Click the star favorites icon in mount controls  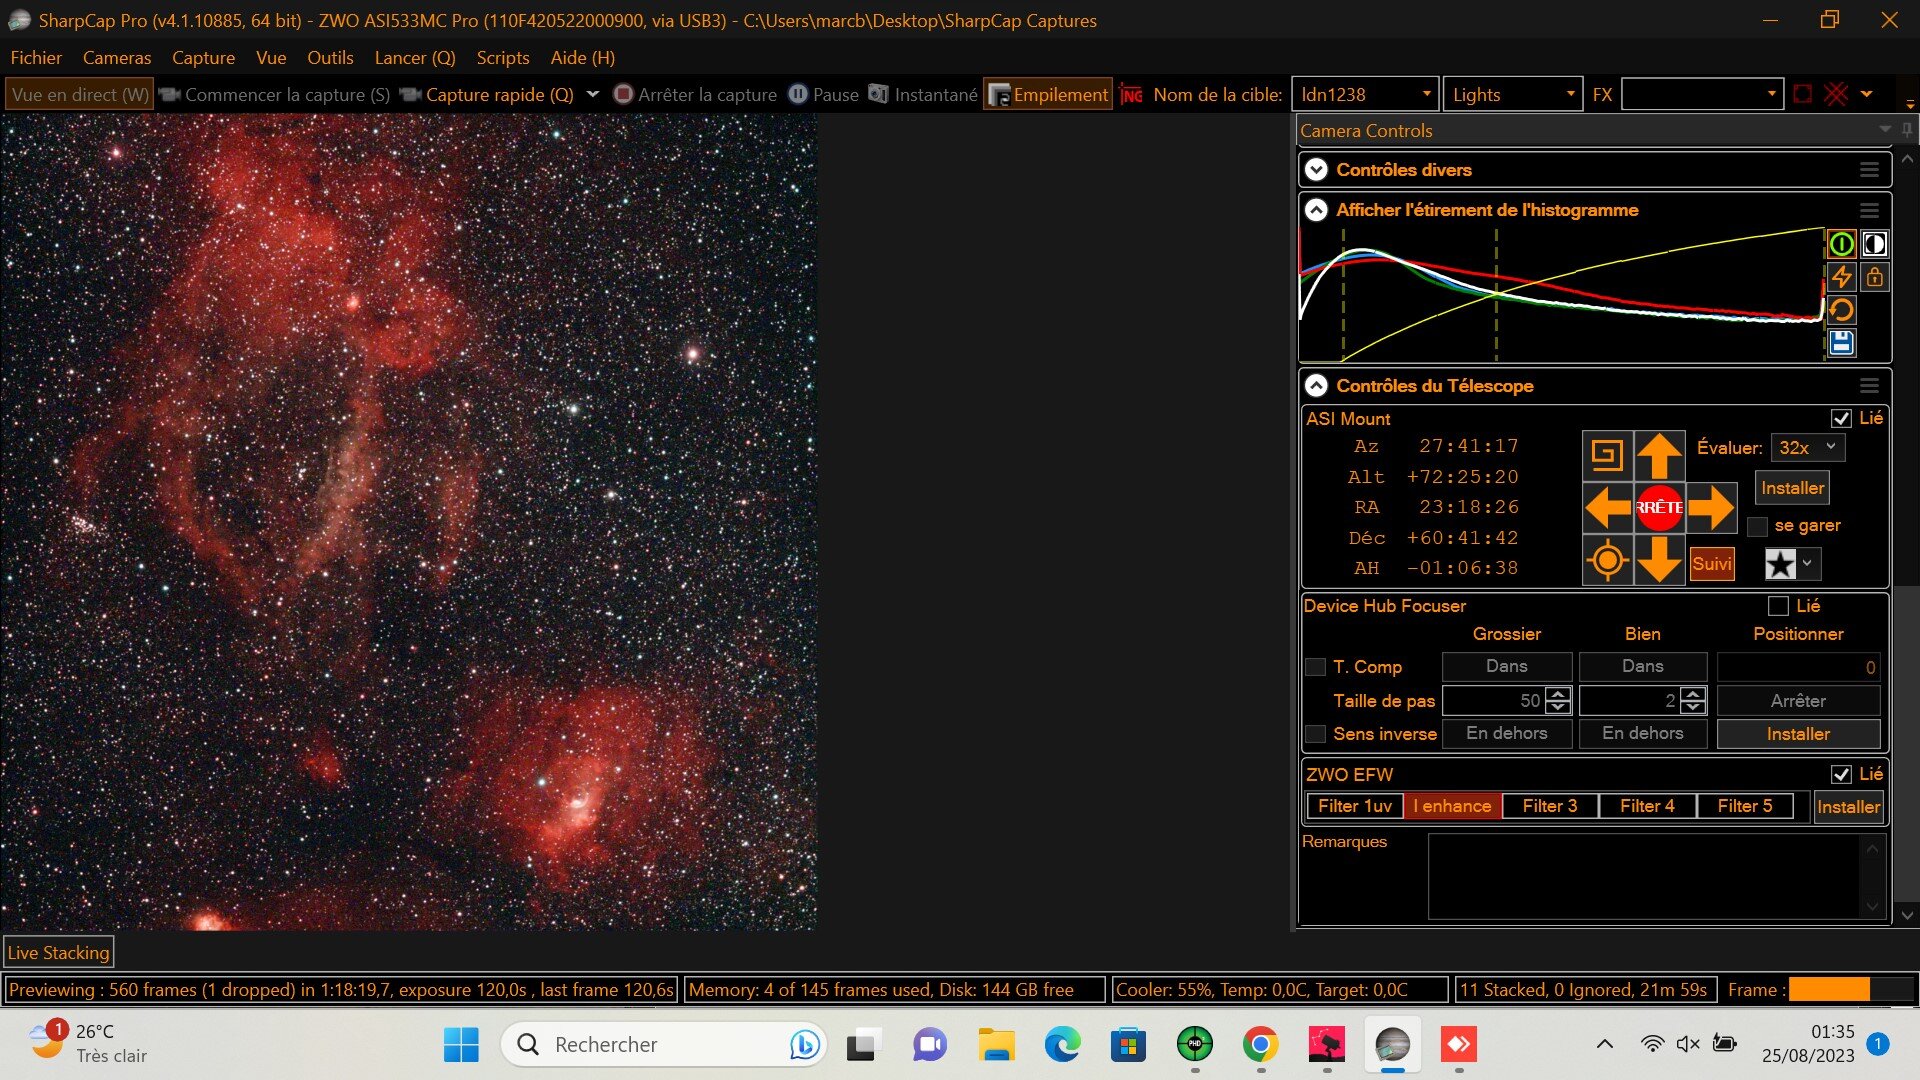pos(1780,564)
